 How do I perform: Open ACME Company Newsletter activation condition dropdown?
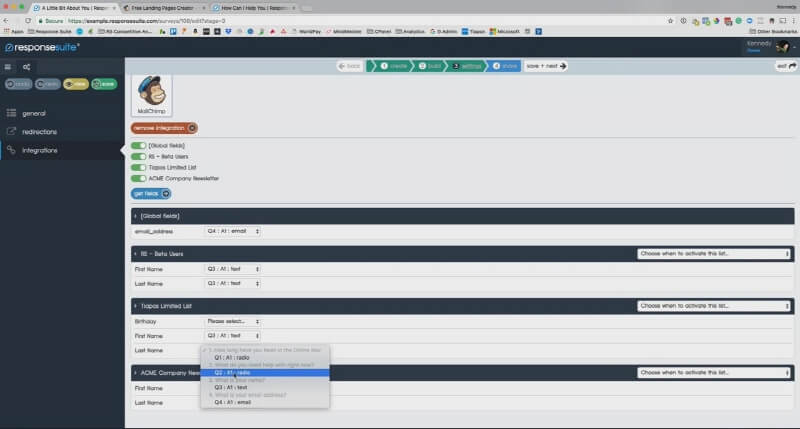pyautogui.click(x=714, y=373)
